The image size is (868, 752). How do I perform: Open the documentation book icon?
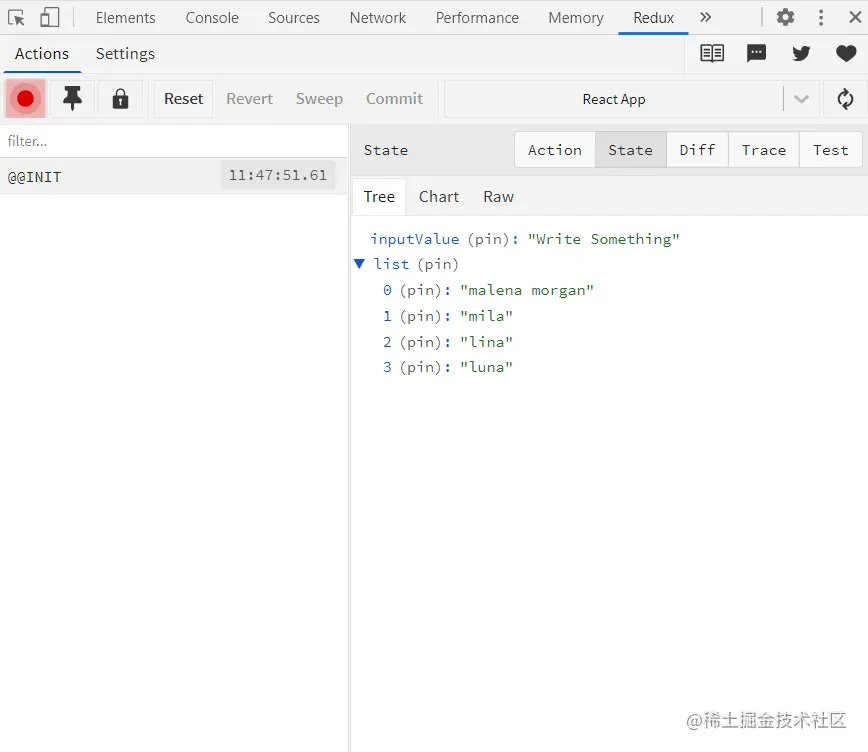click(712, 54)
